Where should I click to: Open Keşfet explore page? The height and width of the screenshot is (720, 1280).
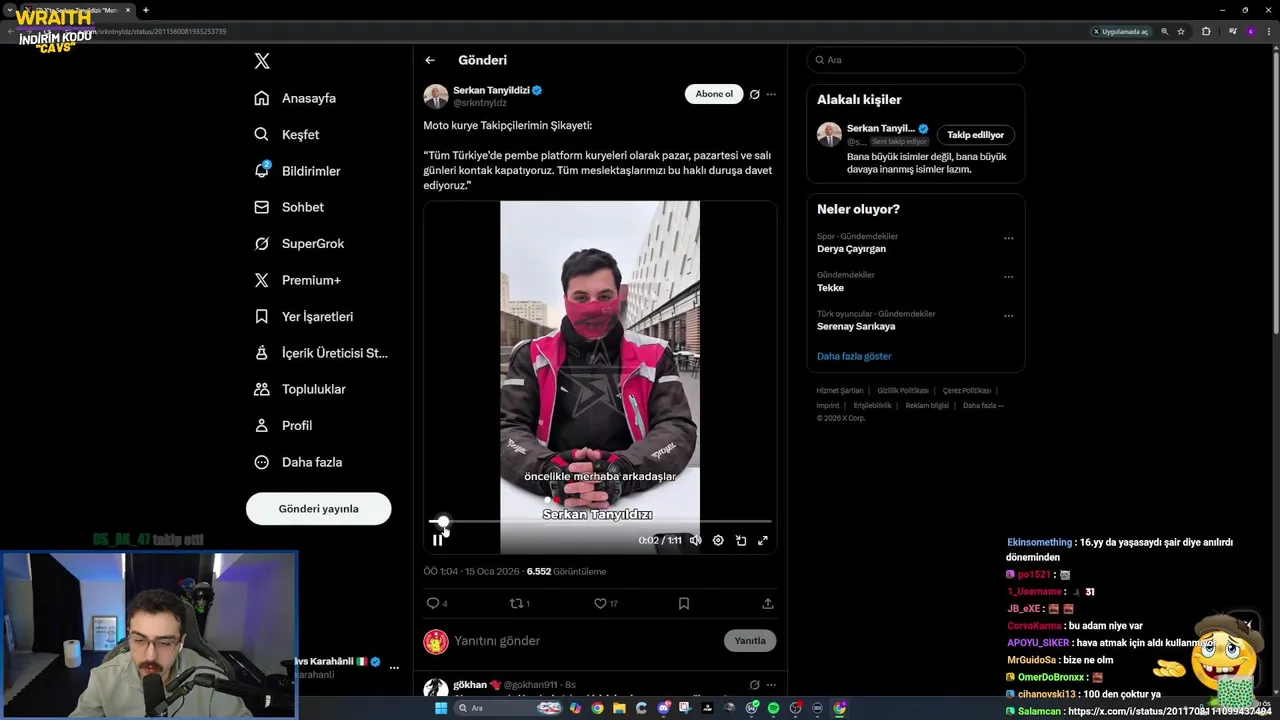click(287, 134)
